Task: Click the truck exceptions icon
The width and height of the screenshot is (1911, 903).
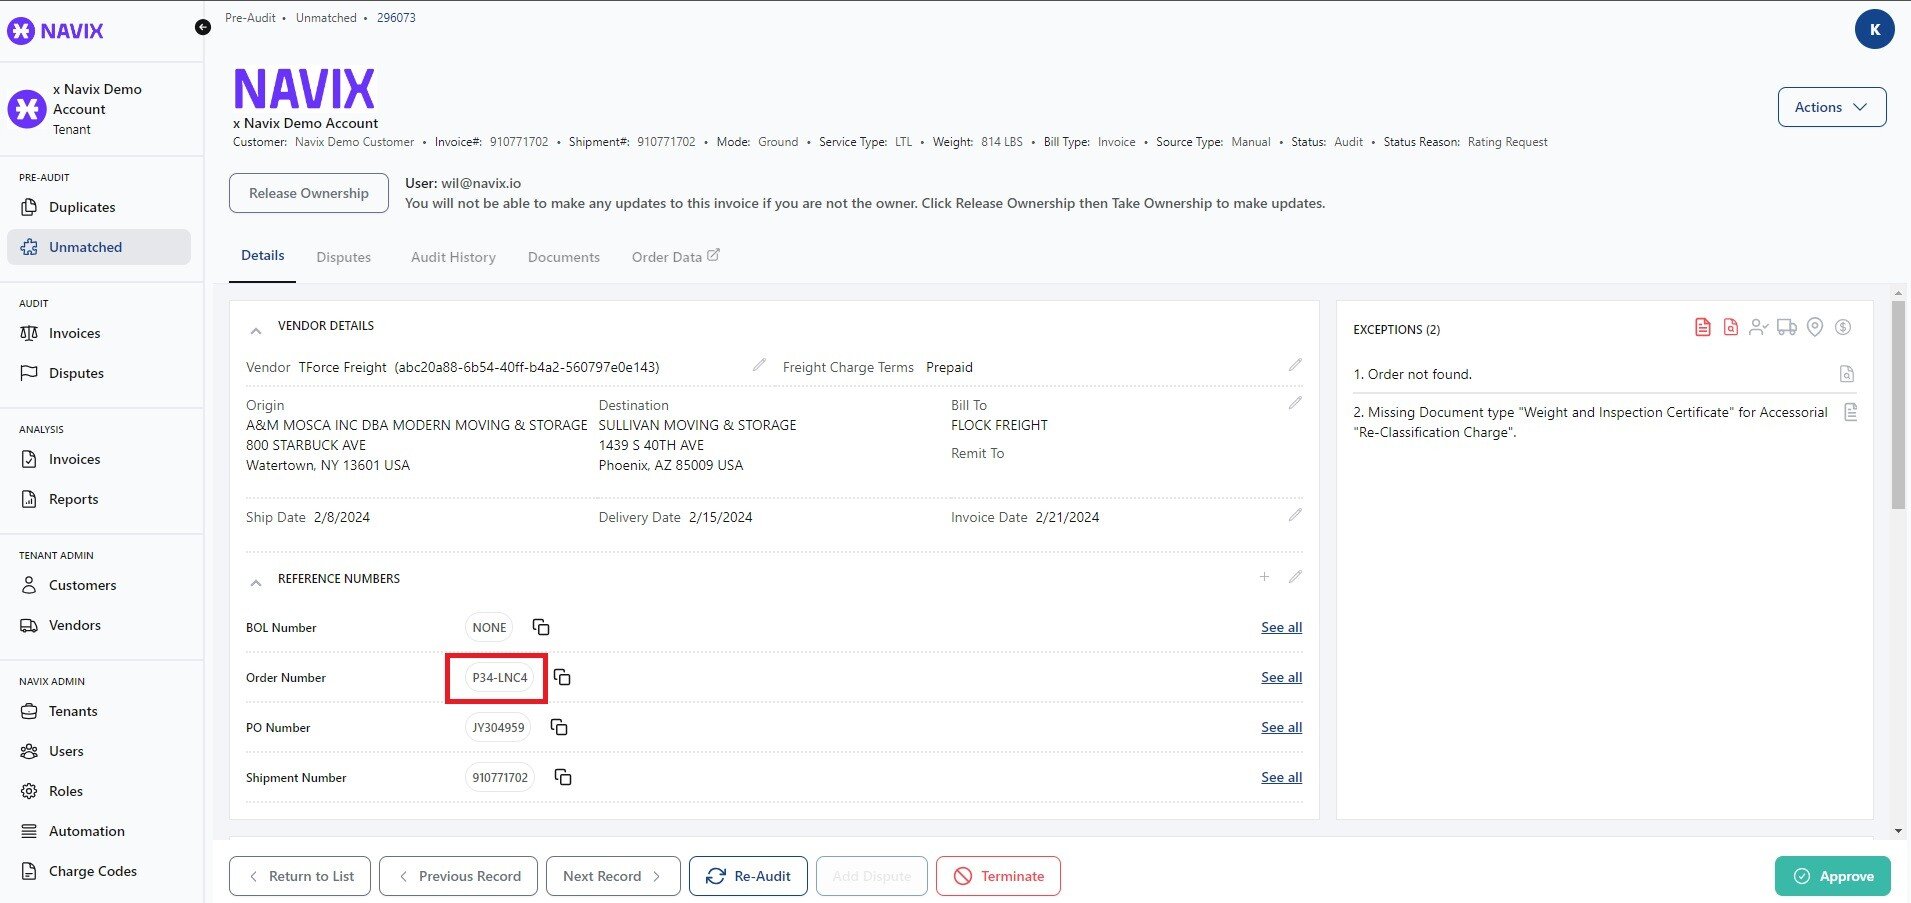Action: pos(1787,327)
